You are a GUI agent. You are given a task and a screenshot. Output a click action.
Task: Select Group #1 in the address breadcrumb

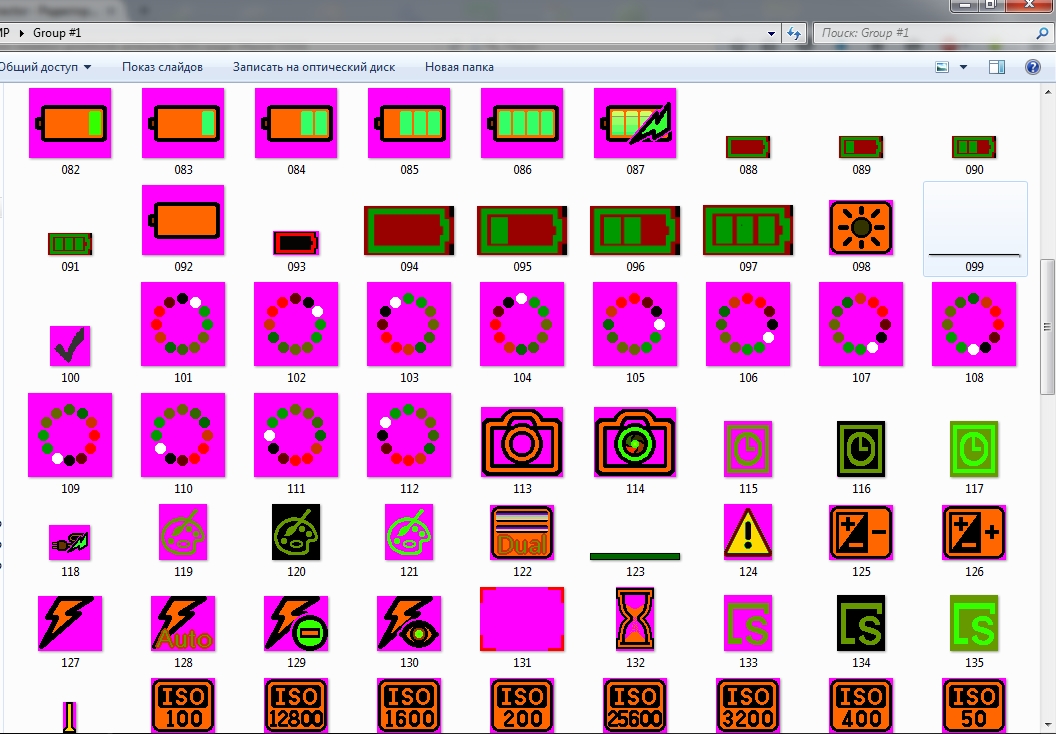[57, 33]
